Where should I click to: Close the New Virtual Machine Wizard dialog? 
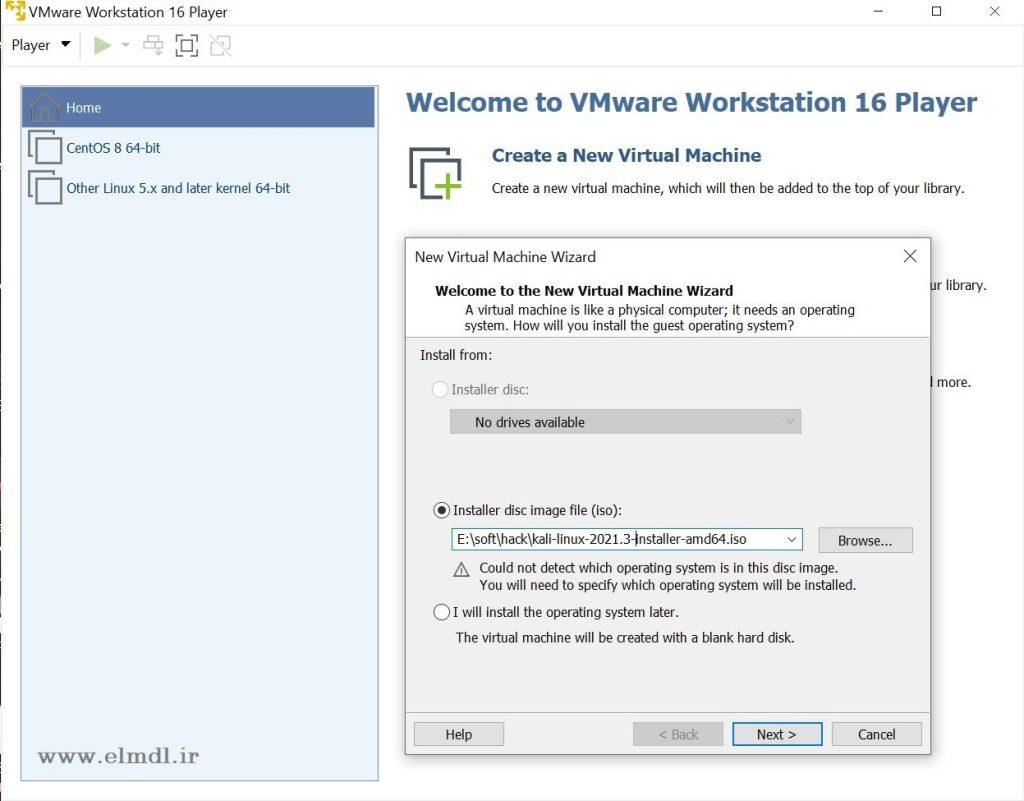point(910,256)
